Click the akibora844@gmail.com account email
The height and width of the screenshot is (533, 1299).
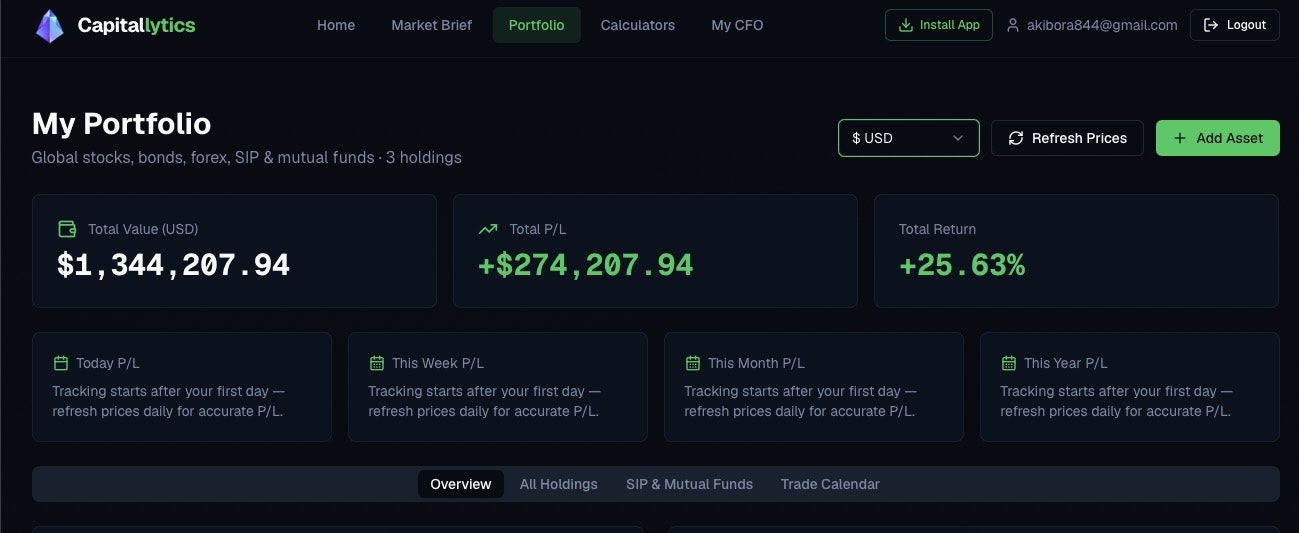[1102, 25]
